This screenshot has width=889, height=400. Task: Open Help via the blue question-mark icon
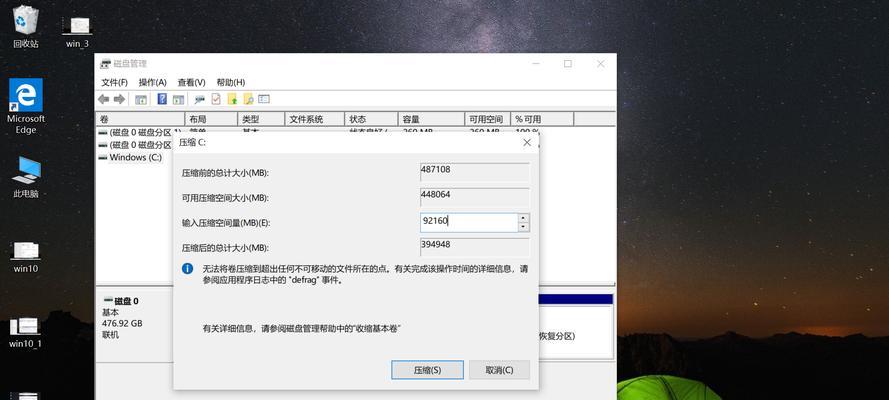pyautogui.click(x=162, y=99)
